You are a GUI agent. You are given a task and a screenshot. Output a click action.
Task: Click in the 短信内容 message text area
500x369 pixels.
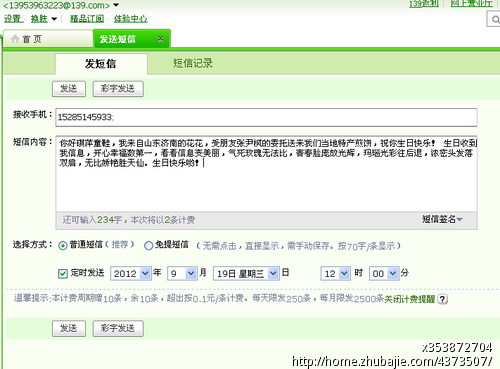(266, 173)
